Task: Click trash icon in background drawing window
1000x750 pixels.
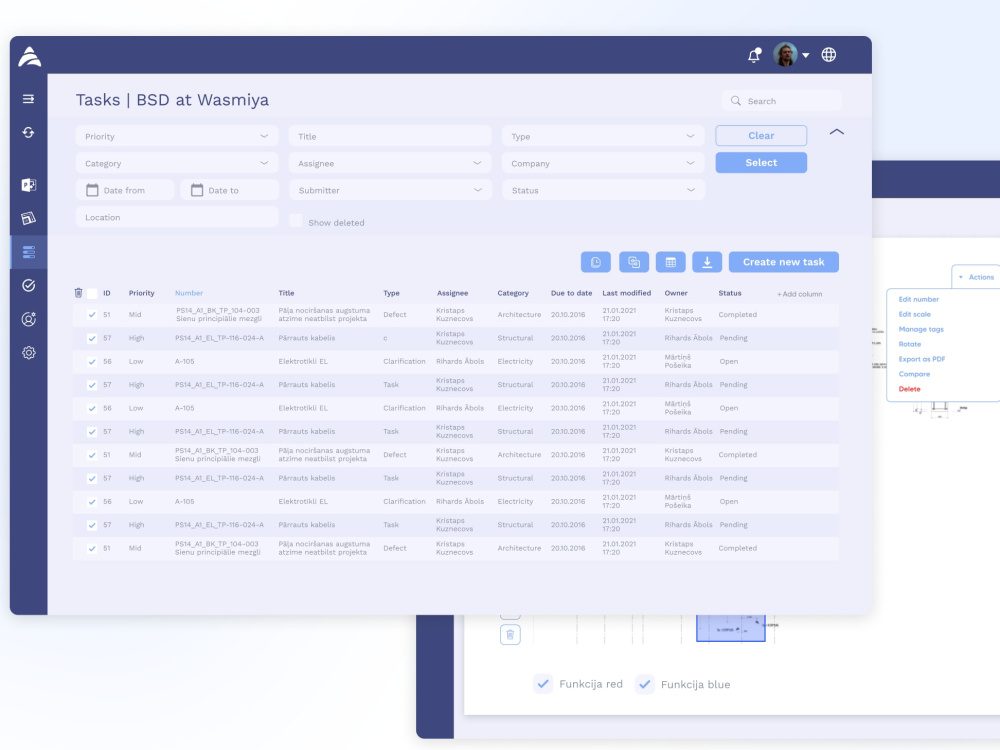Action: click(510, 635)
